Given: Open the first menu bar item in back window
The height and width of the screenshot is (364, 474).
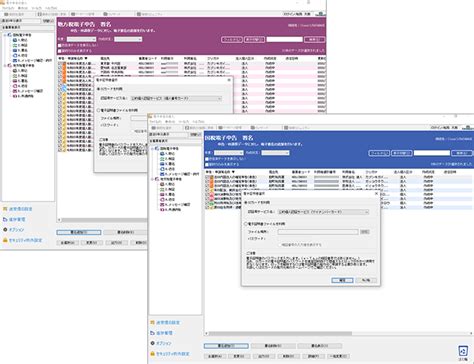Looking at the screenshot, I should click(8, 8).
